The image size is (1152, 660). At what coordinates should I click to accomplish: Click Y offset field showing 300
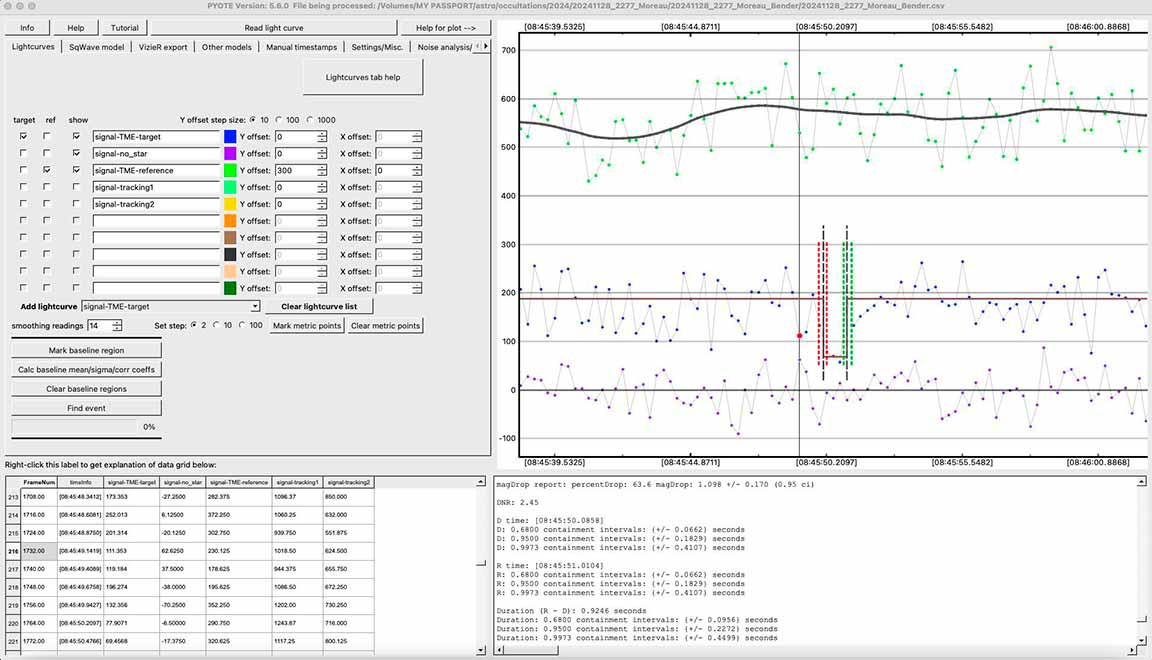(x=296, y=171)
